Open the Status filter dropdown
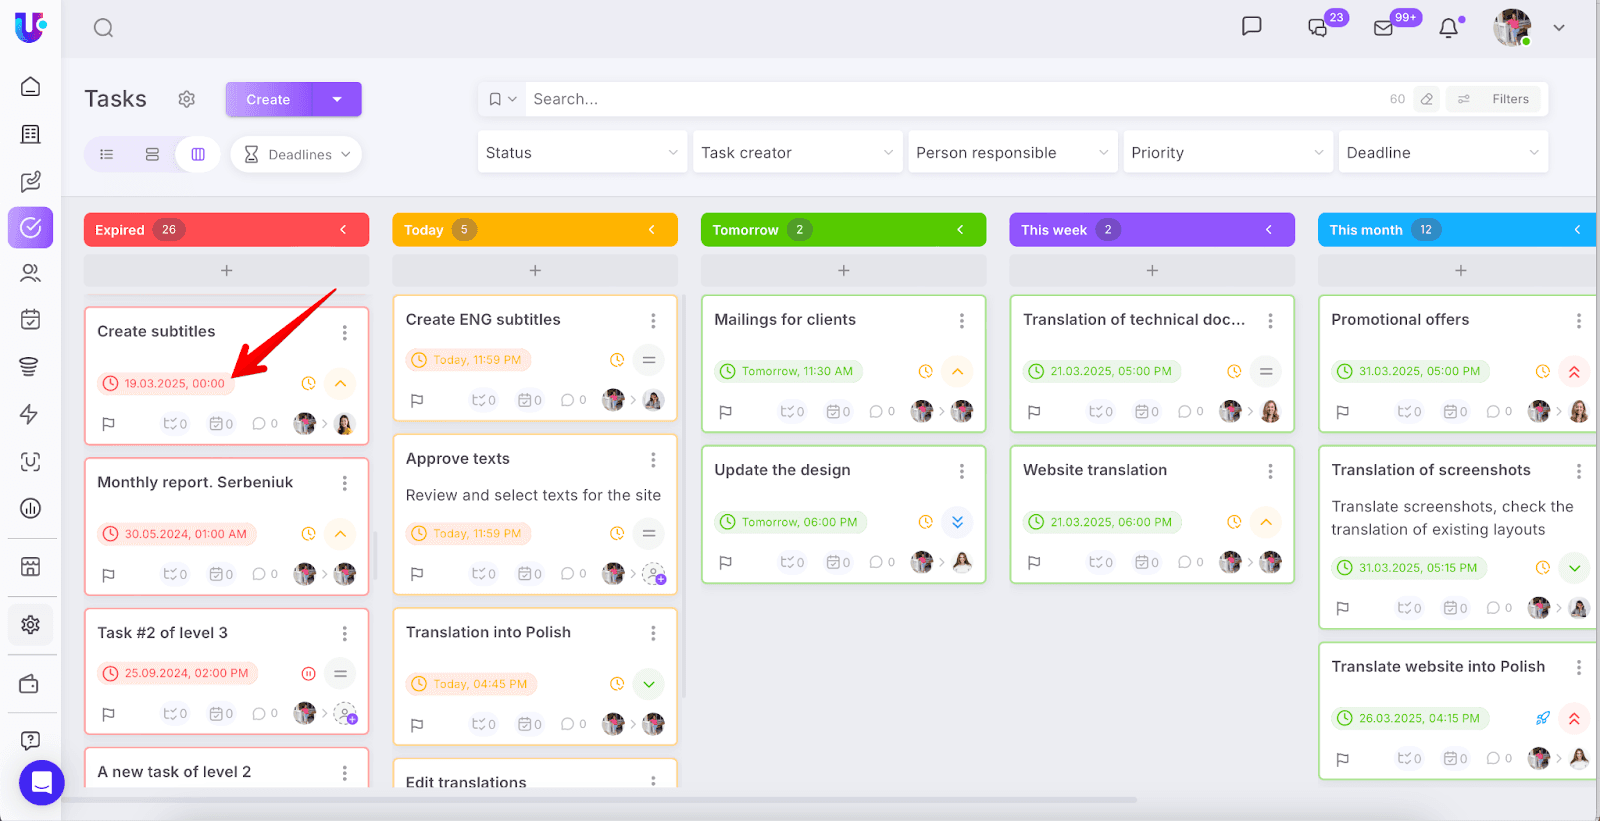The height and width of the screenshot is (821, 1600). pos(582,153)
